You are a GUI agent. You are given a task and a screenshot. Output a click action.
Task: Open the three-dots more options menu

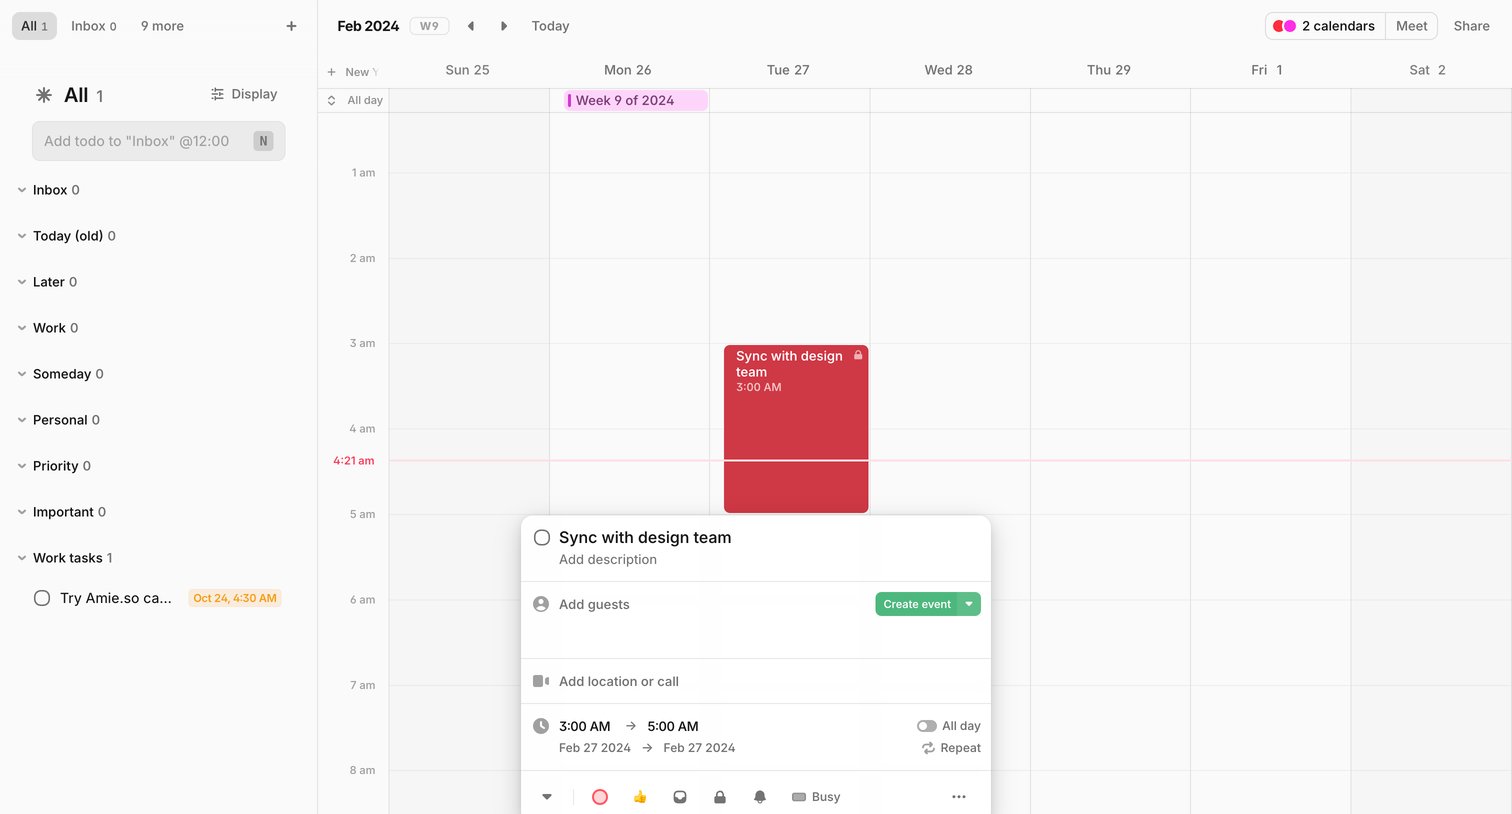click(959, 797)
